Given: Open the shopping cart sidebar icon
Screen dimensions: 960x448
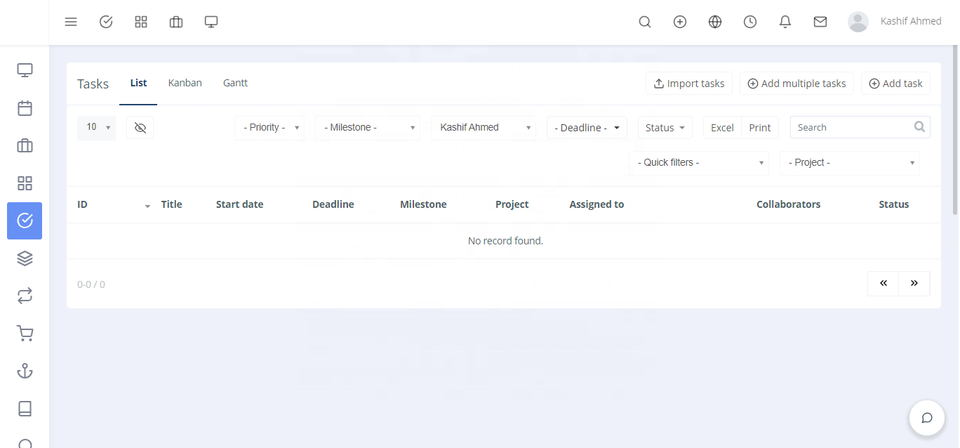Looking at the screenshot, I should tap(25, 334).
